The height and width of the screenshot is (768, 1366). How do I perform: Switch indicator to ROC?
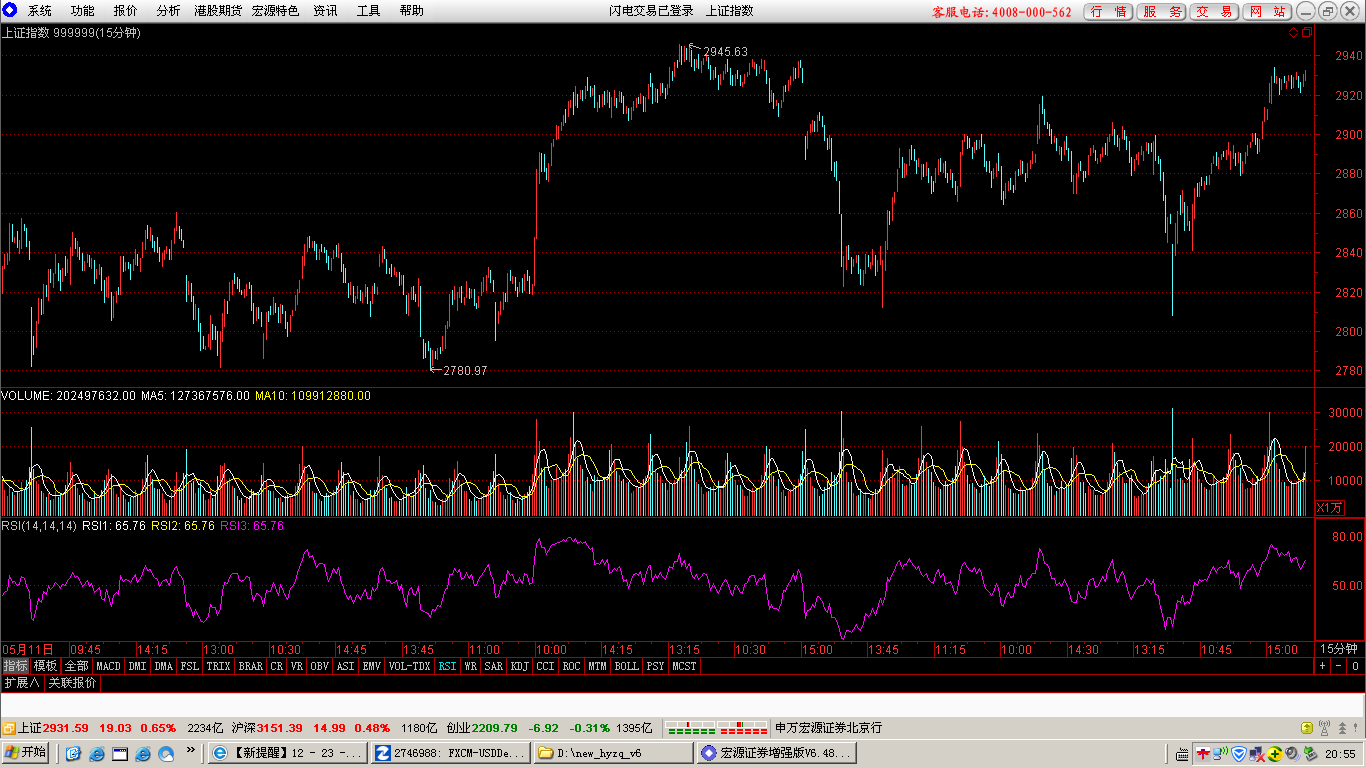[x=572, y=665]
